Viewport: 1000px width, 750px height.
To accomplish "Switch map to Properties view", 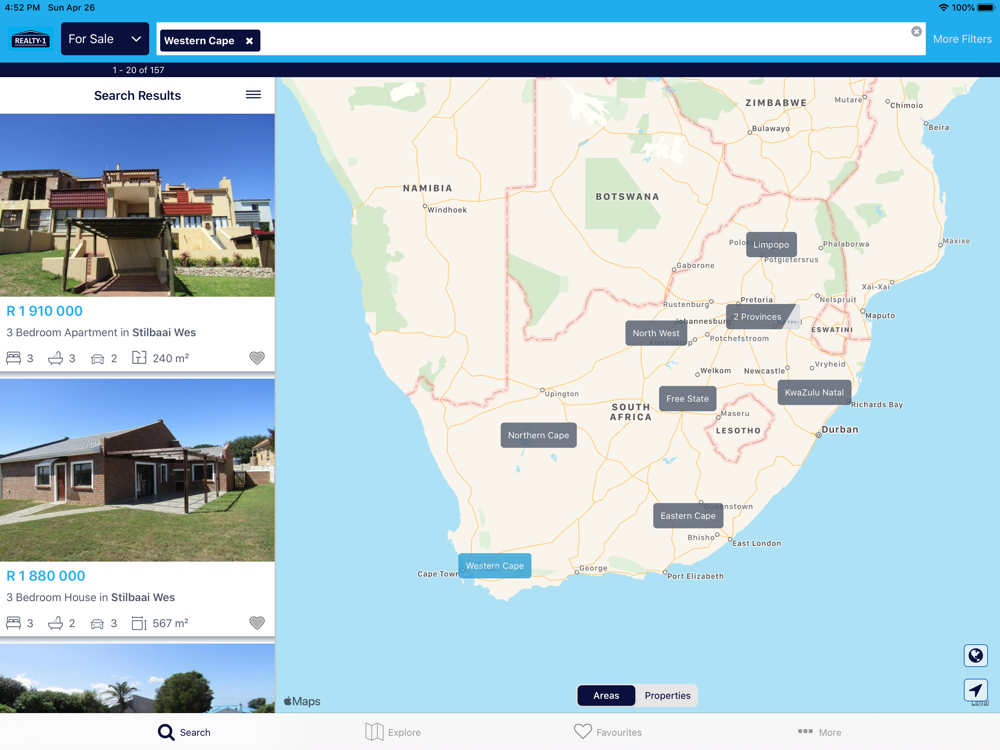I will (667, 696).
